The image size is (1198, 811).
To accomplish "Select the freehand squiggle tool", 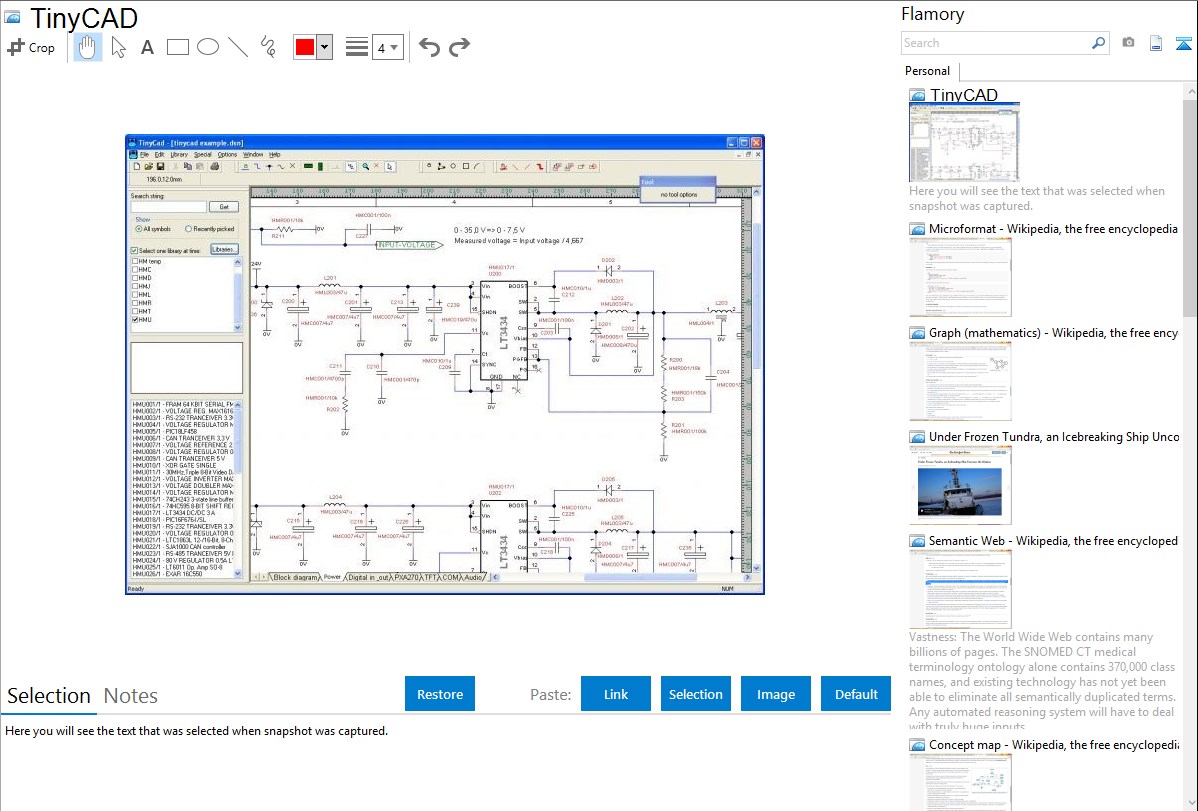I will [267, 47].
